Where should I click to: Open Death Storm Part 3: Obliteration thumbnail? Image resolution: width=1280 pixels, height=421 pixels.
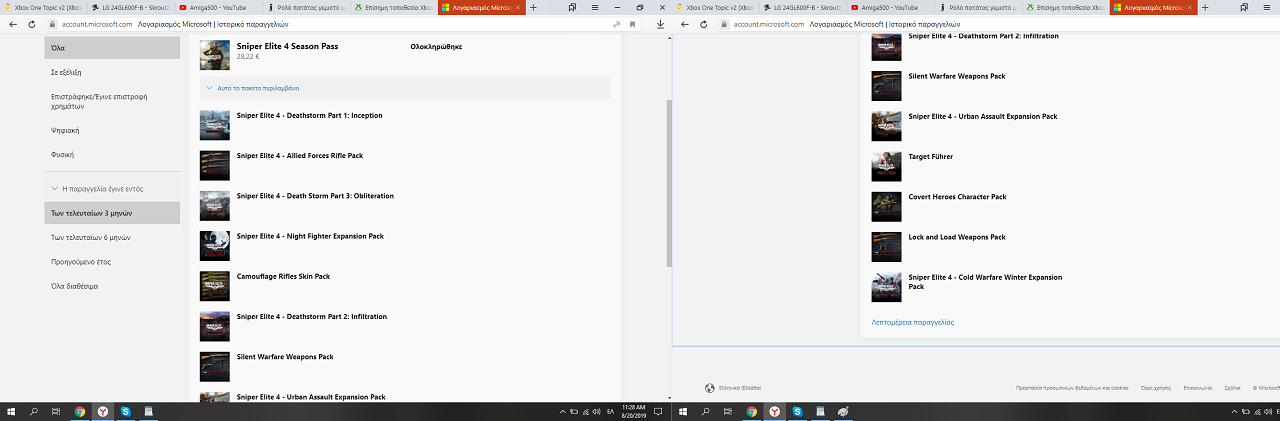[215, 205]
